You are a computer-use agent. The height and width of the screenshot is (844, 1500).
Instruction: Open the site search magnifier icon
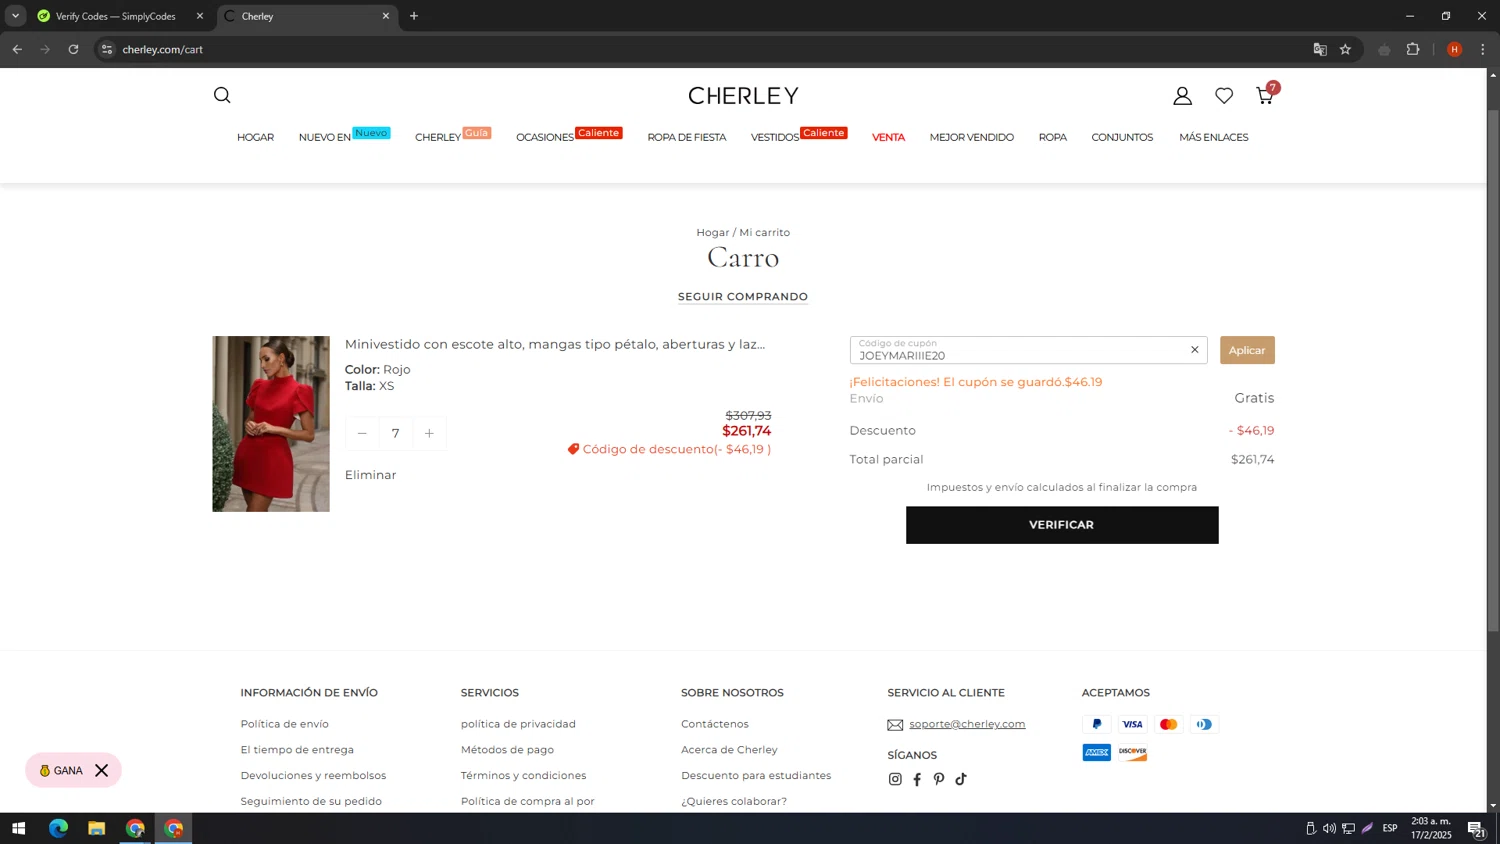(222, 95)
